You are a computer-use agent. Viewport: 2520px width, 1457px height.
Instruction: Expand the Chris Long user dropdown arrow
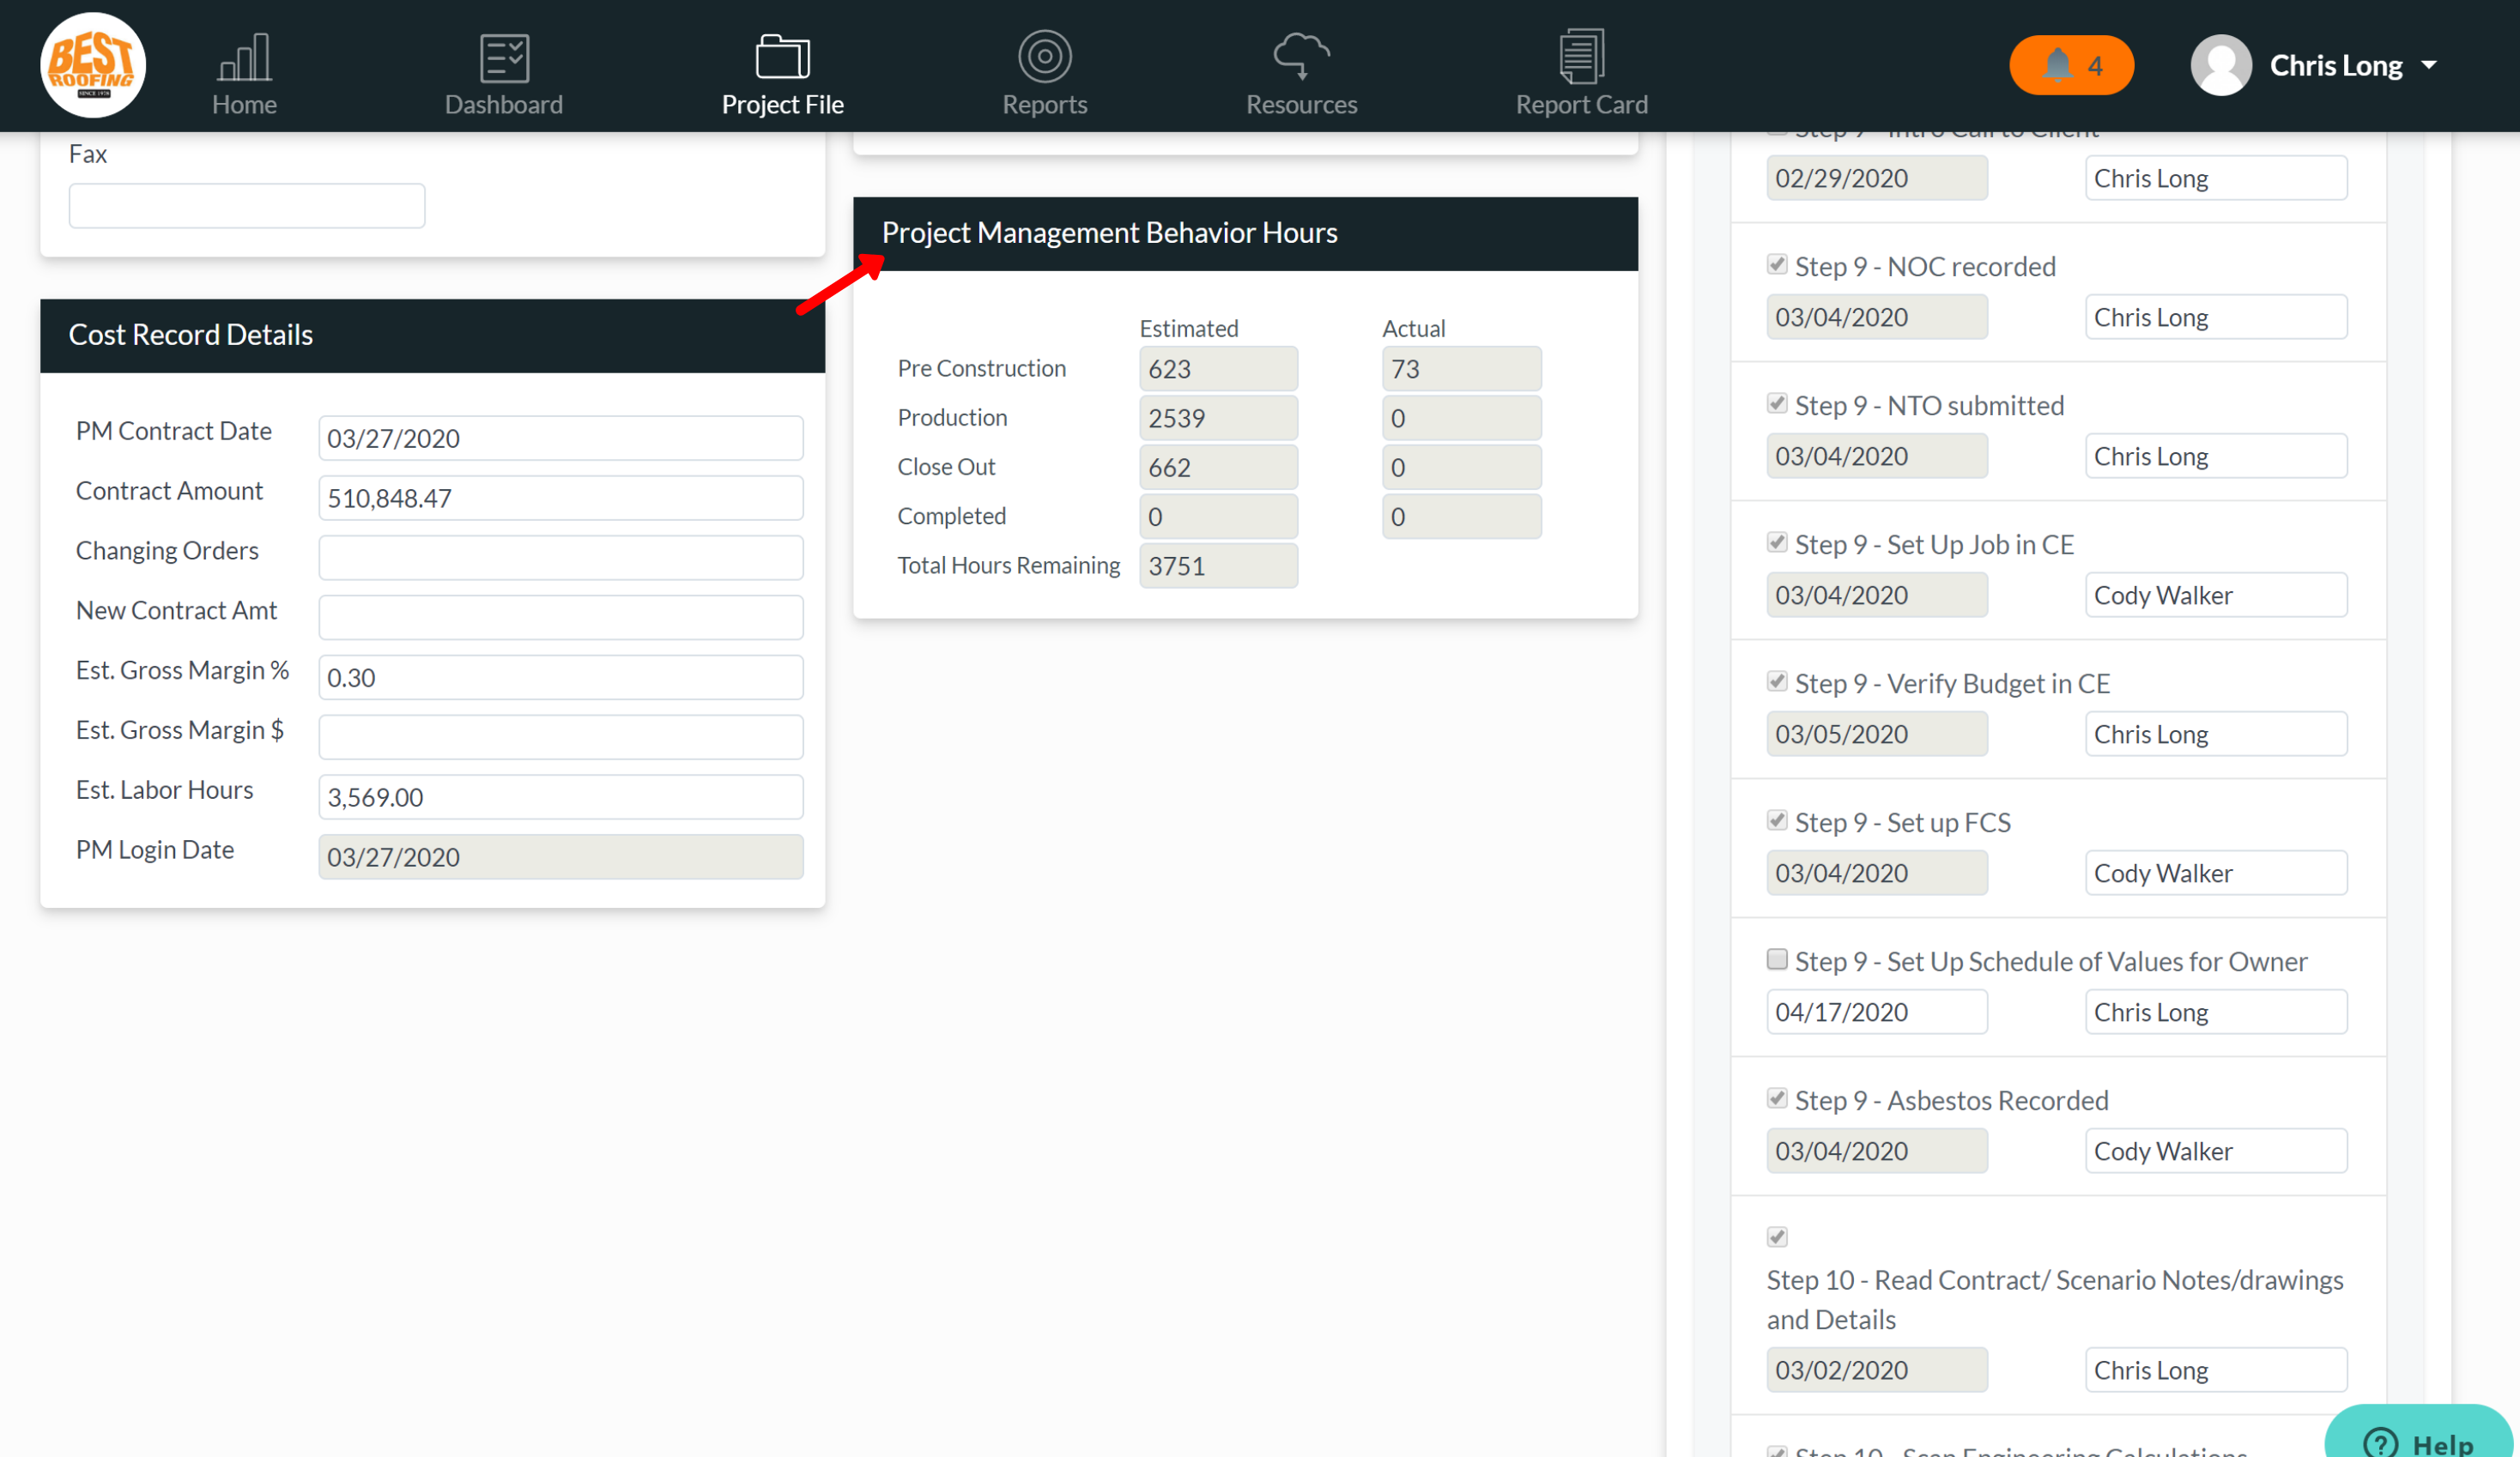point(2429,65)
